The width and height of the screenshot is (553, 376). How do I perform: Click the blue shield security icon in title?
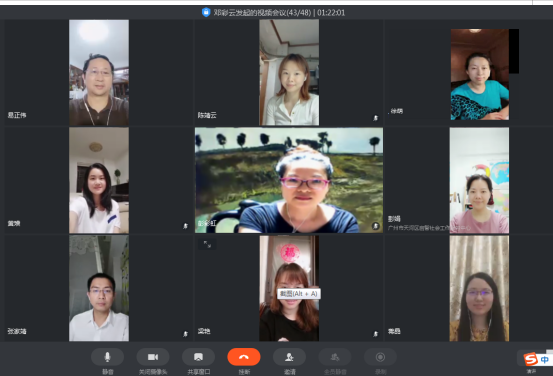(x=206, y=12)
